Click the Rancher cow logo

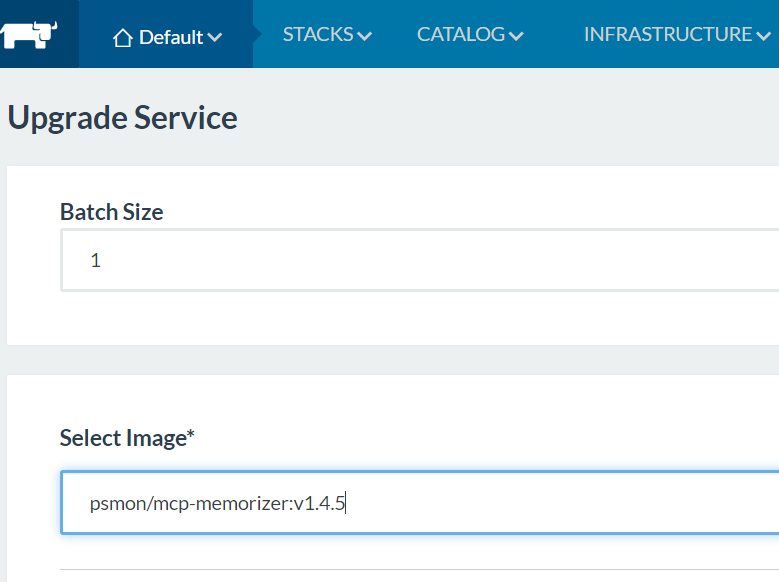click(29, 35)
